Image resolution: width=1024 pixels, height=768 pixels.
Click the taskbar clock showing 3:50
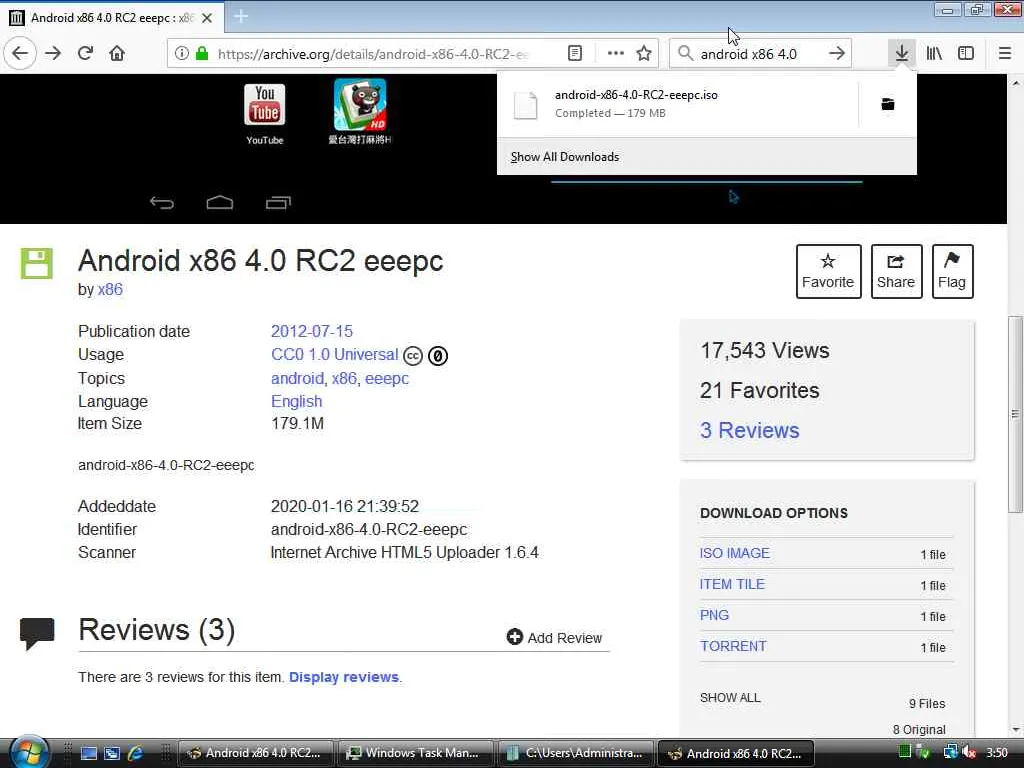click(x=997, y=752)
